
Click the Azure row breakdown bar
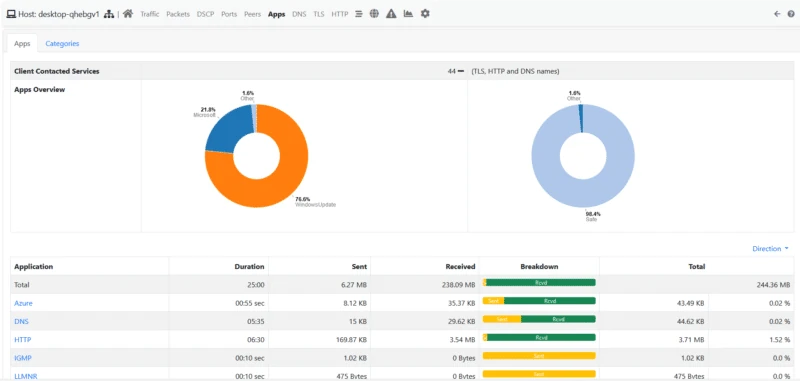(x=539, y=301)
